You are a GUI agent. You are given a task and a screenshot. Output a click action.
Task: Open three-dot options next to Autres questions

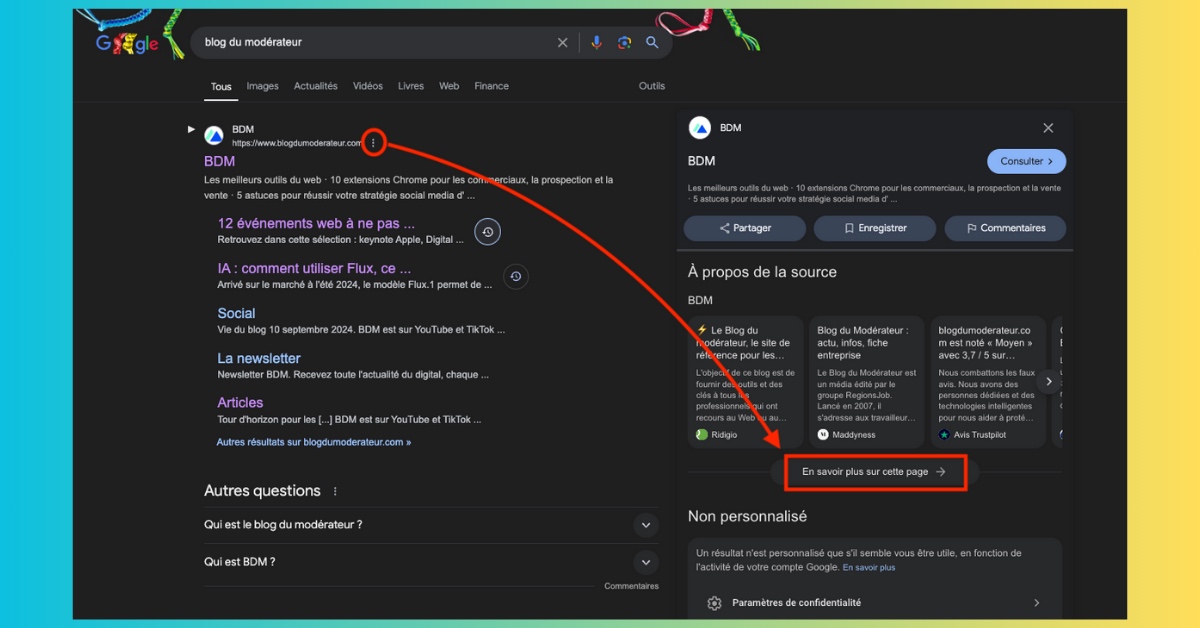(335, 492)
